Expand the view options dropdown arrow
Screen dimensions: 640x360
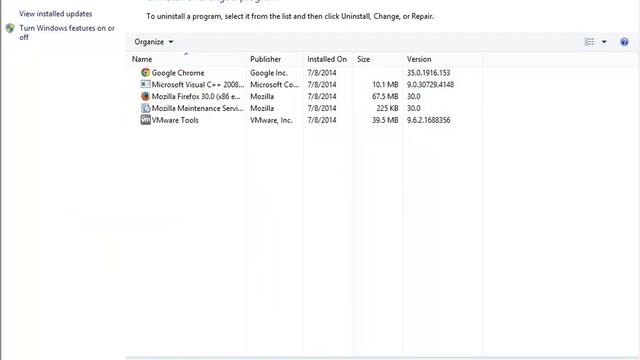(x=604, y=42)
